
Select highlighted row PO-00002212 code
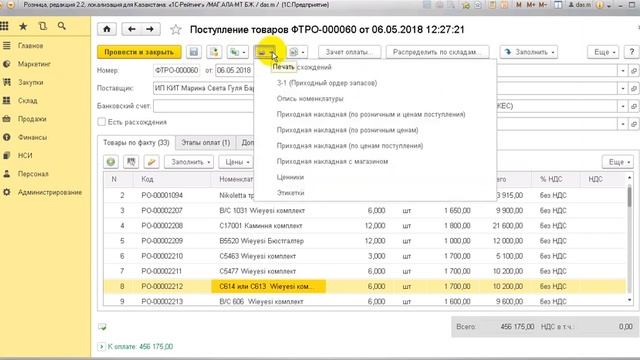point(162,287)
